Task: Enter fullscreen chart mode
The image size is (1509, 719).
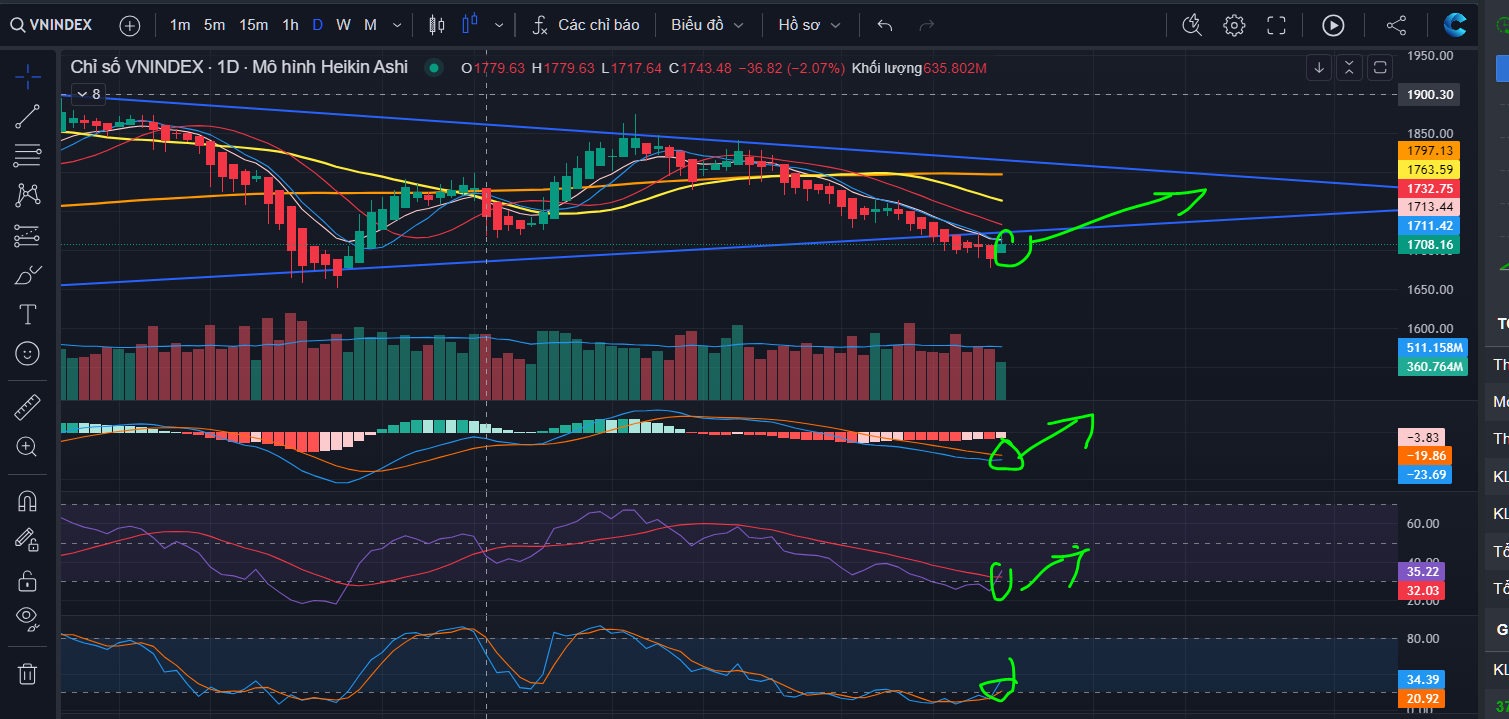Action: coord(1276,25)
